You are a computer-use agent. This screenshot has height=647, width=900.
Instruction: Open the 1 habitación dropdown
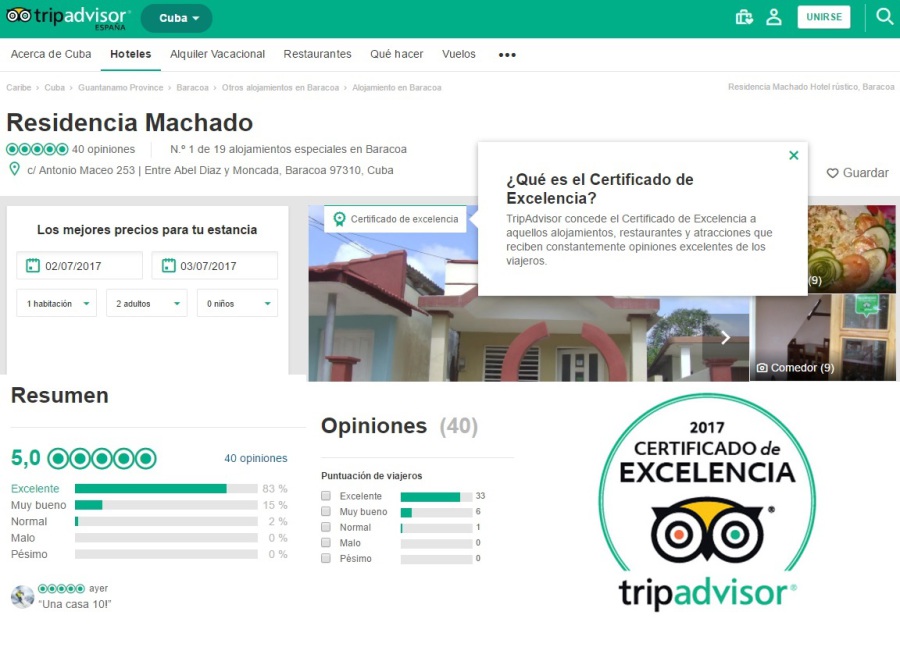click(56, 303)
